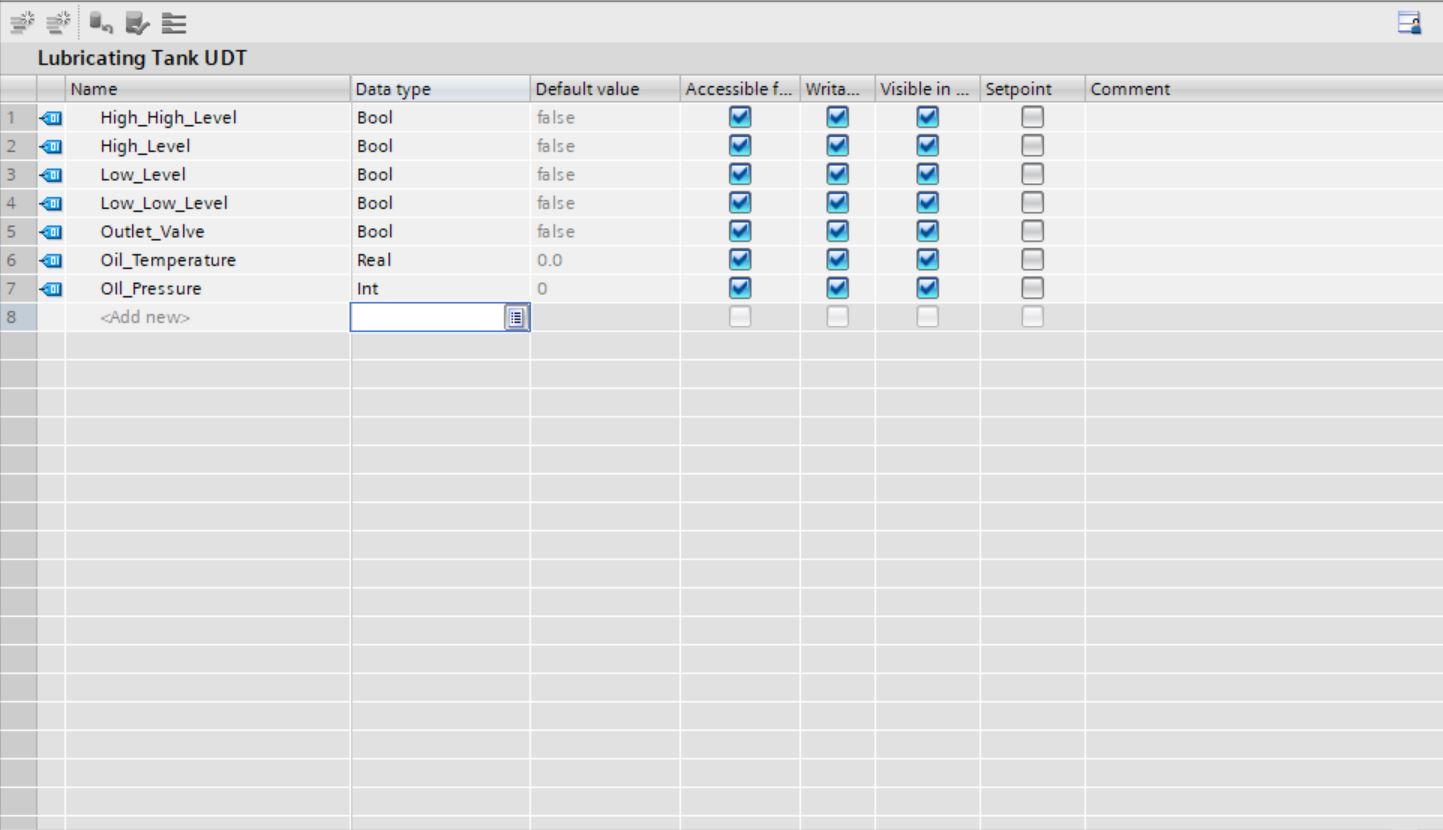Select the Oil_Temperature name cell
The height and width of the screenshot is (830, 1443).
tap(208, 260)
